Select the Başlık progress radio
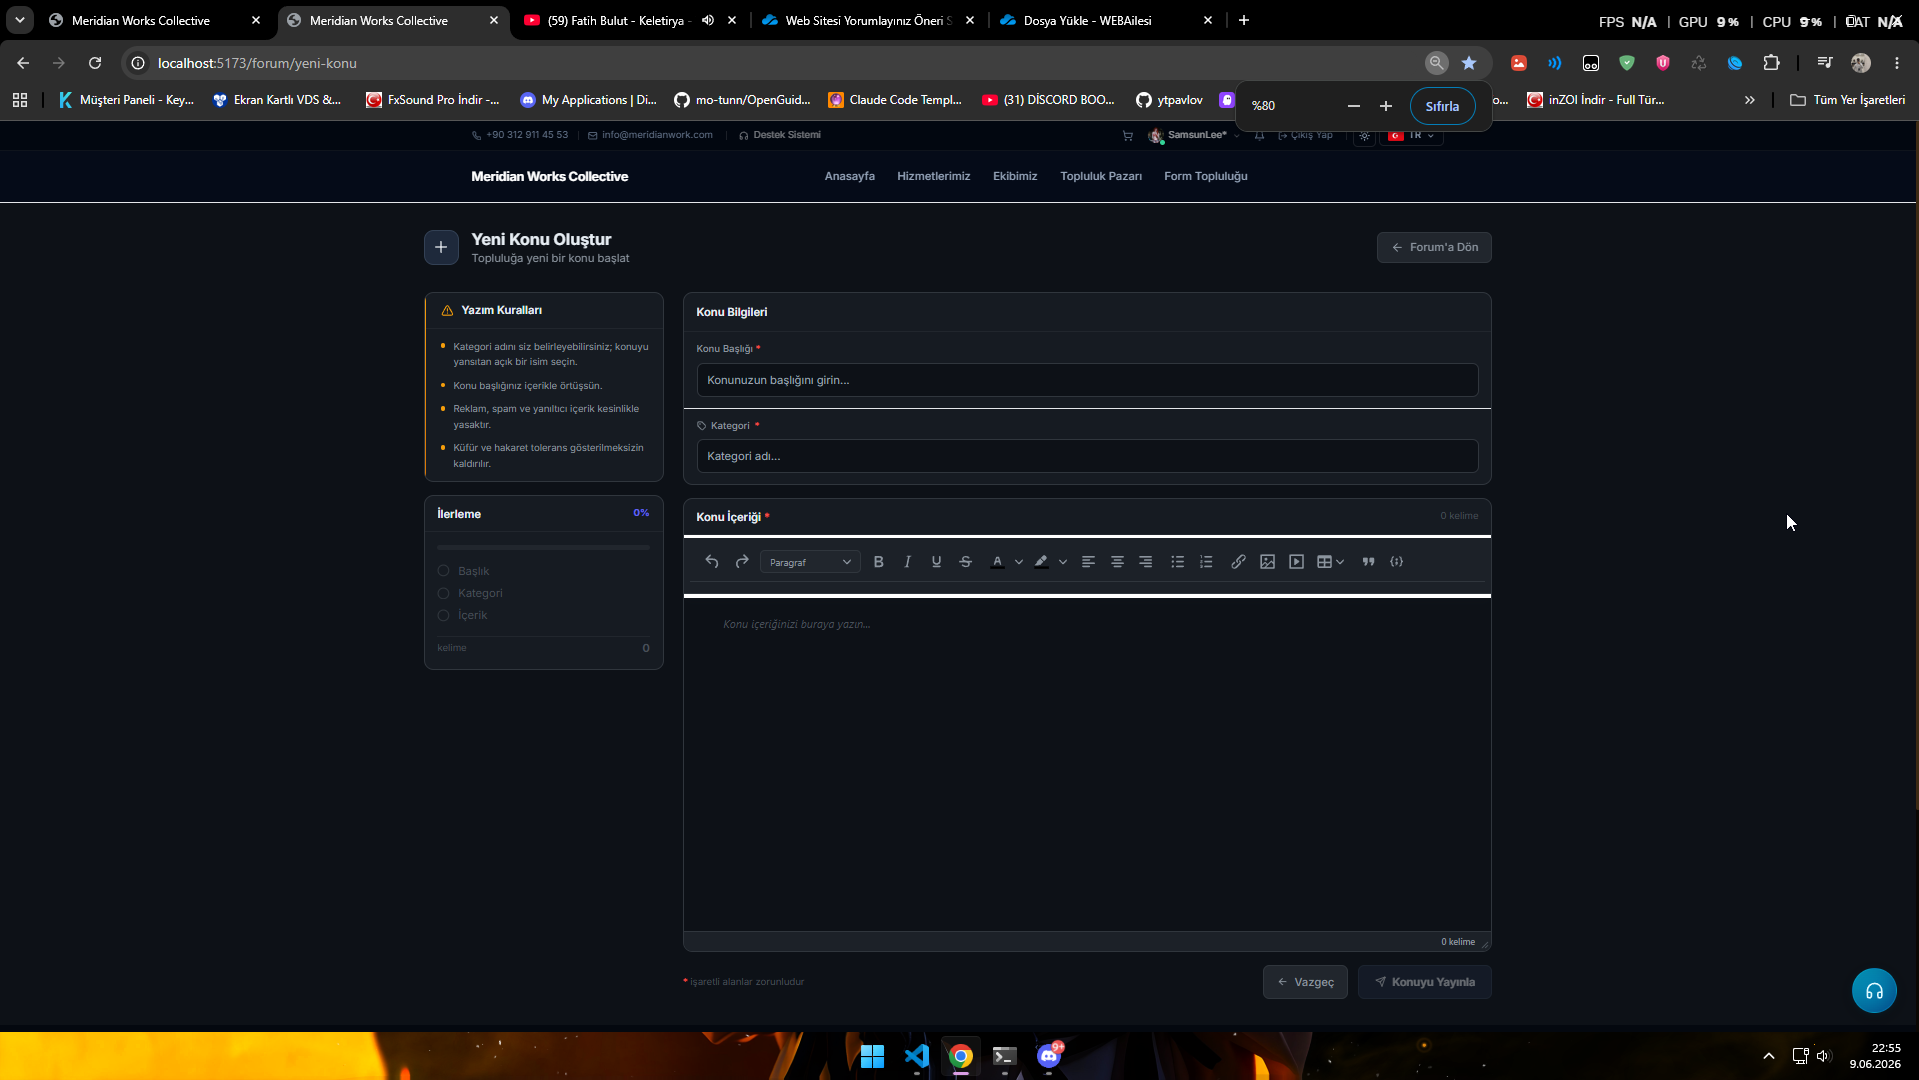1919x1080 pixels. click(x=443, y=571)
